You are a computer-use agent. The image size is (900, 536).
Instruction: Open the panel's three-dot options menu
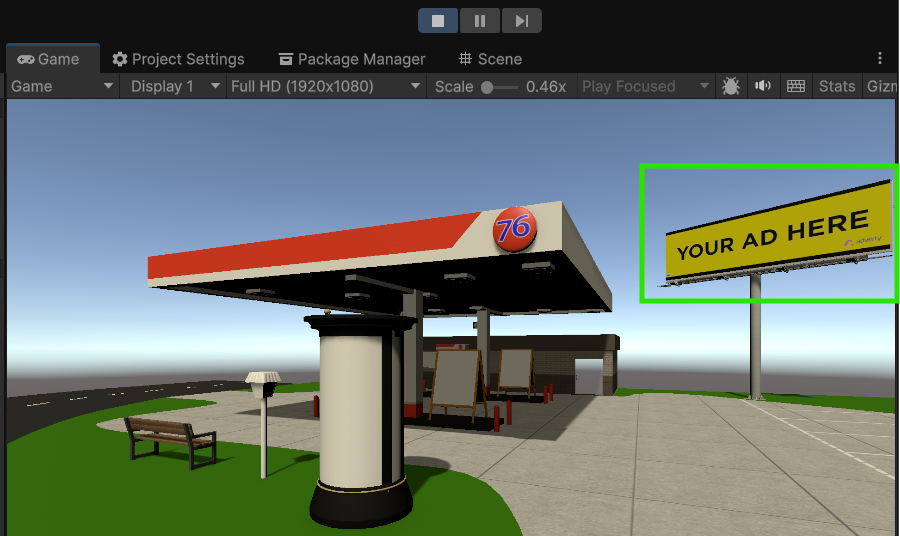(880, 59)
